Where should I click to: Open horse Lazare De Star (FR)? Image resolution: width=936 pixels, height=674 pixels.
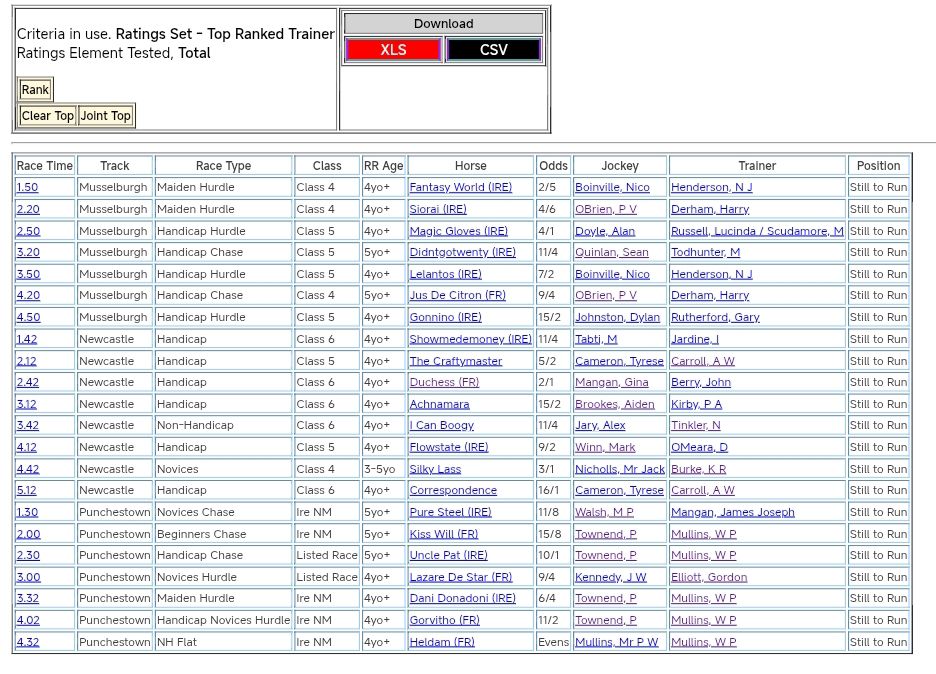pyautogui.click(x=460, y=578)
